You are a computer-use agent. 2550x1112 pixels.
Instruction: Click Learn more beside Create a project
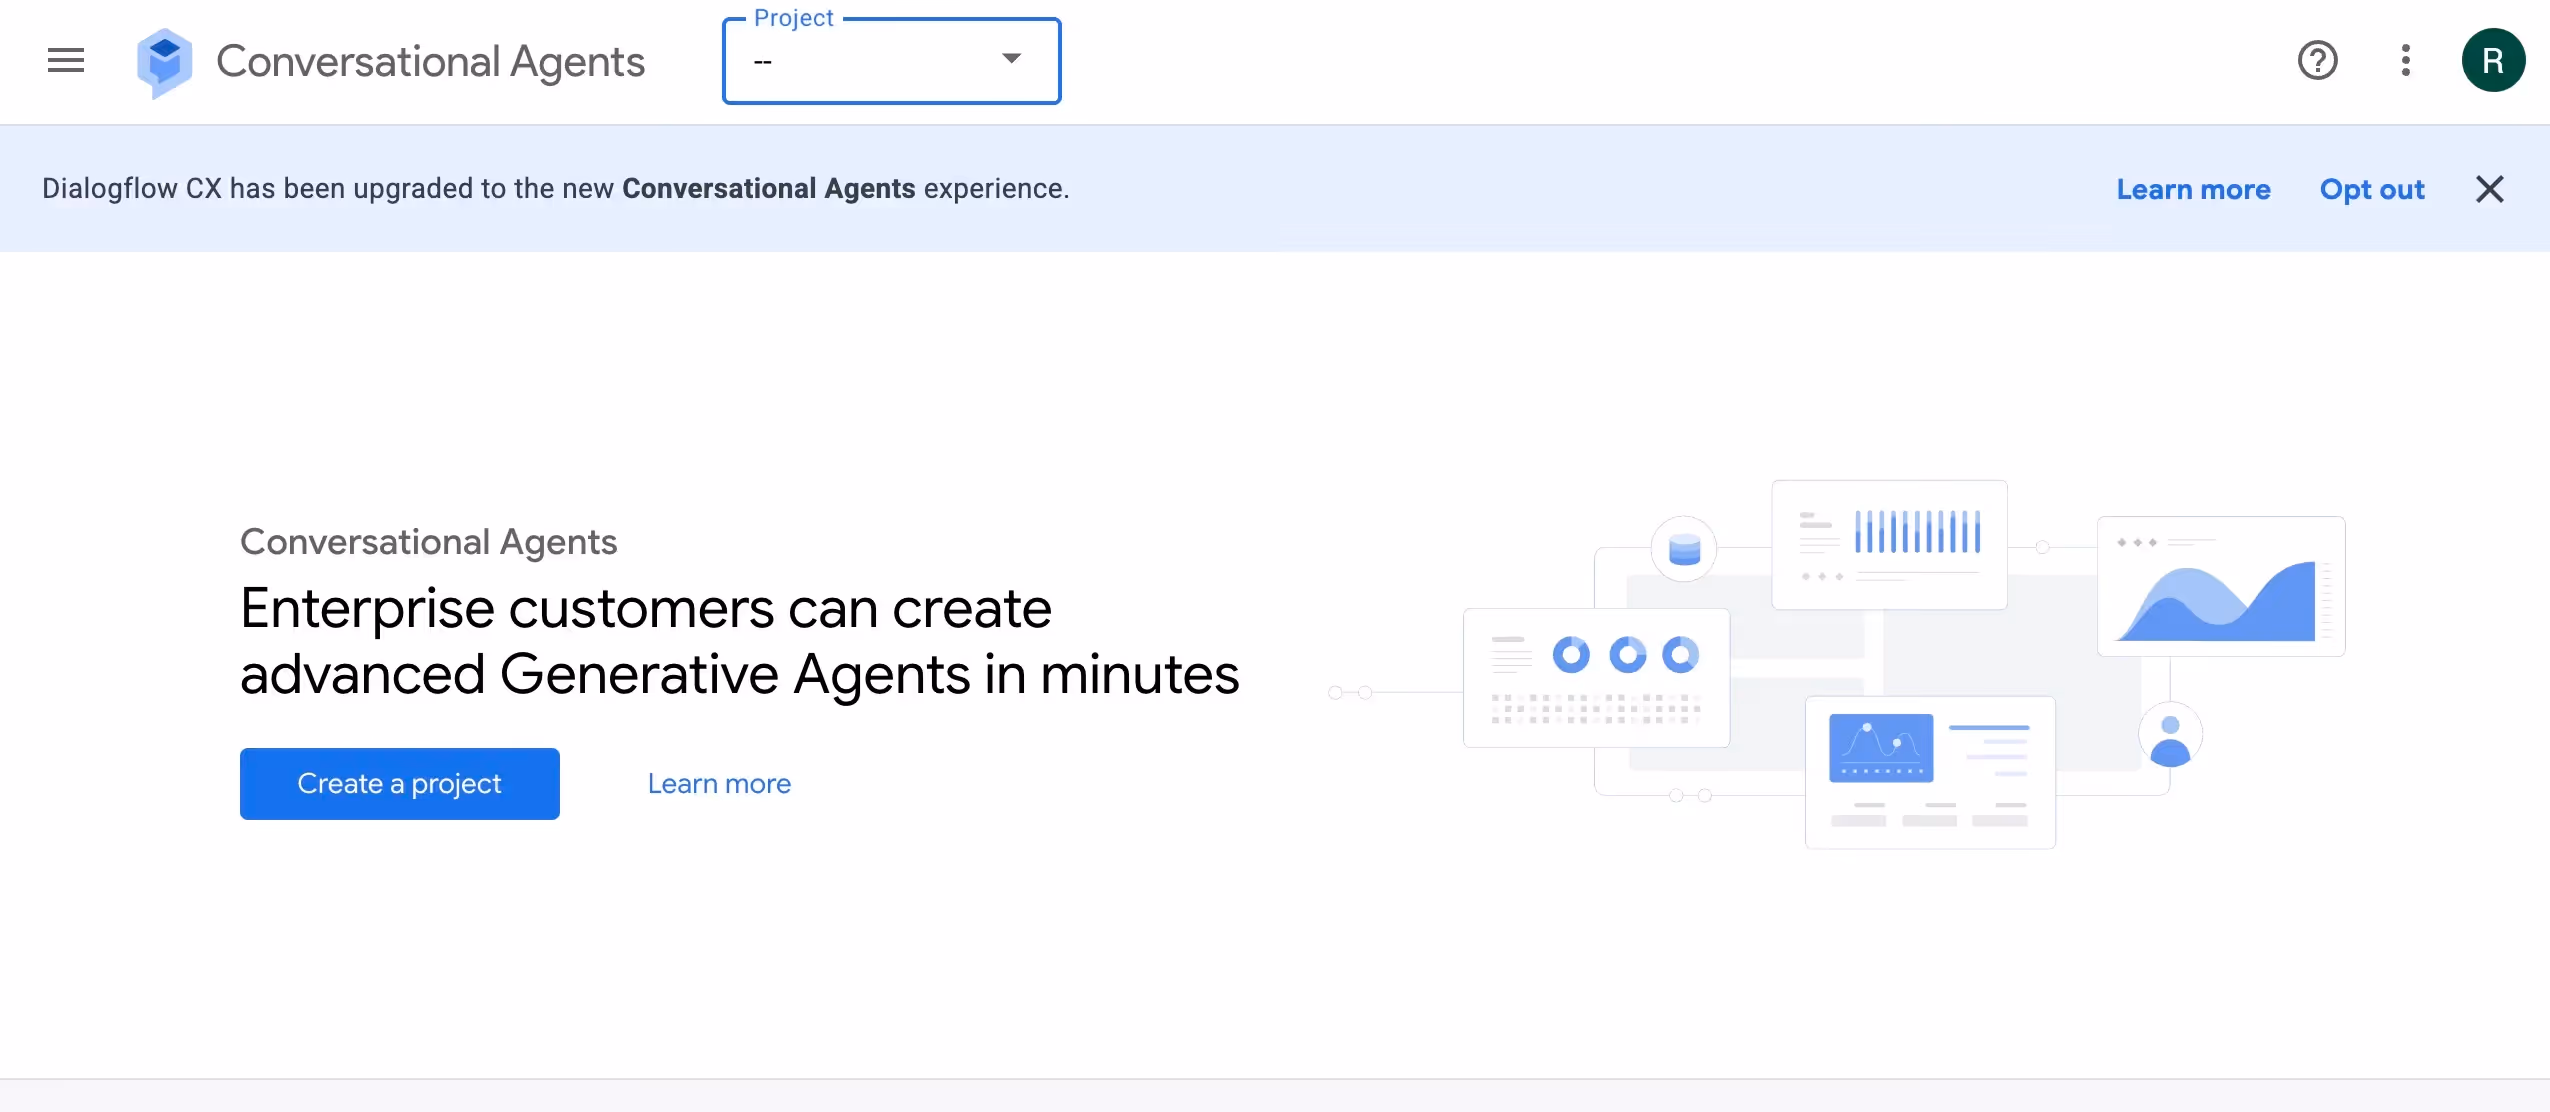click(719, 784)
